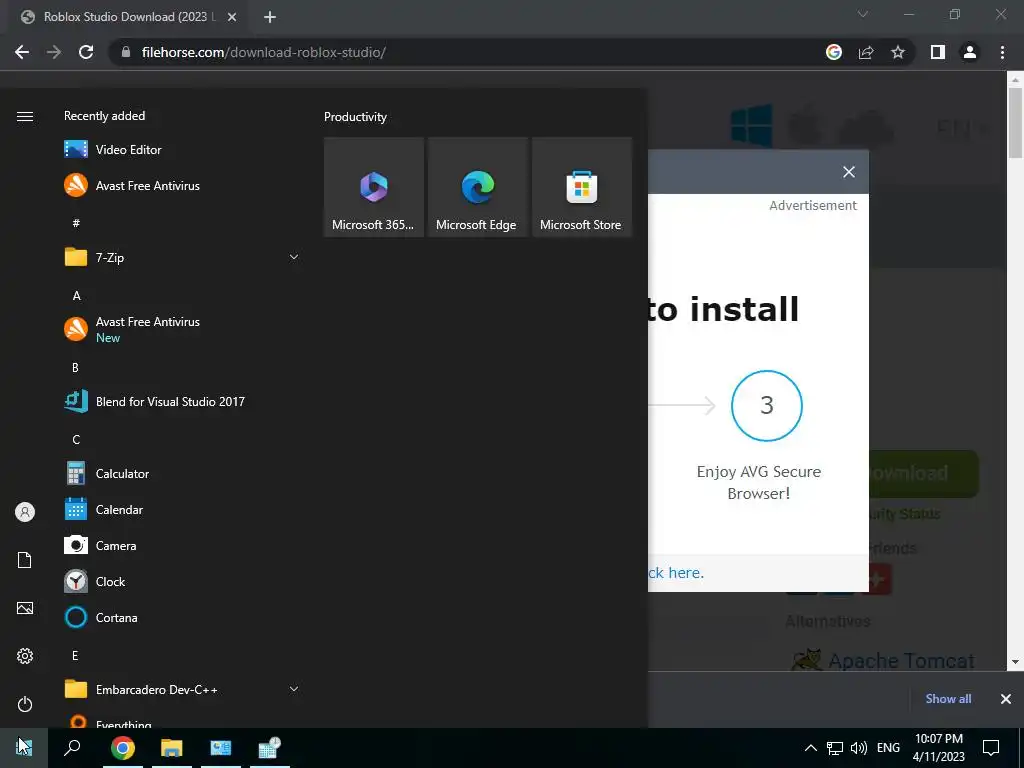1024x768 pixels.
Task: Show hidden tray icons chevron
Action: [x=810, y=748]
